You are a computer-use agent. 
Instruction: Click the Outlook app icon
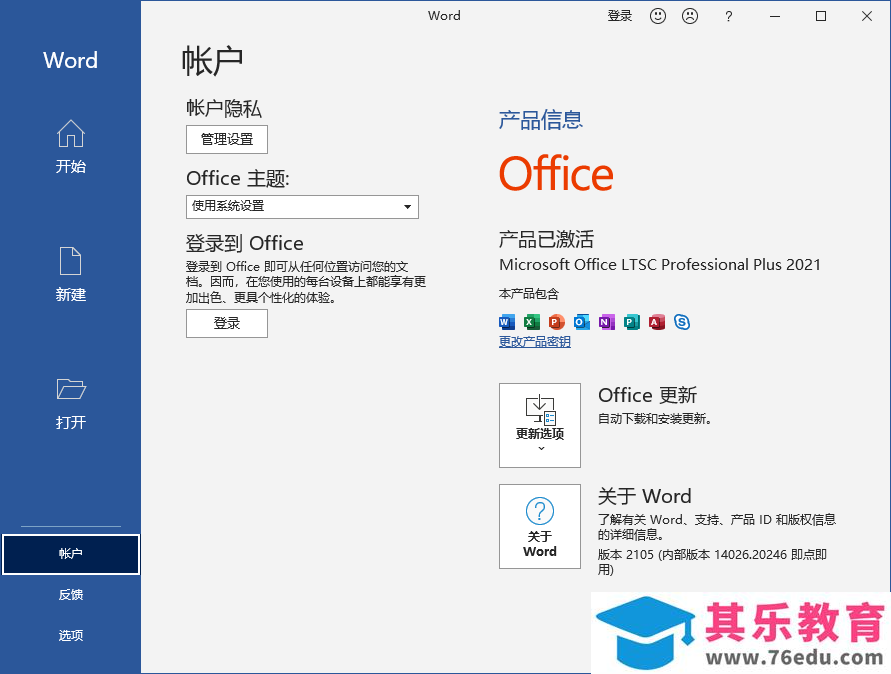581,322
